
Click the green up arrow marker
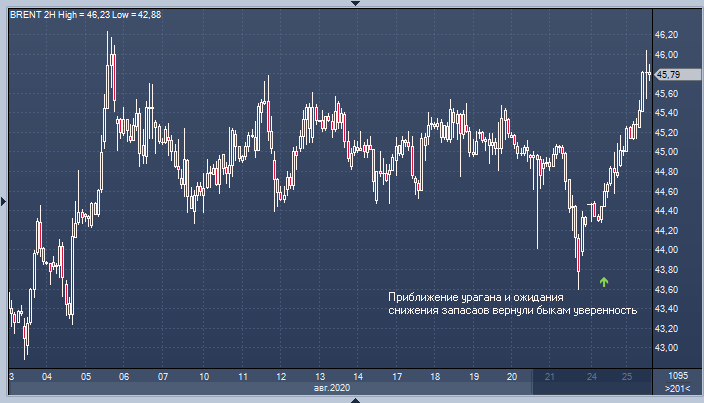604,282
